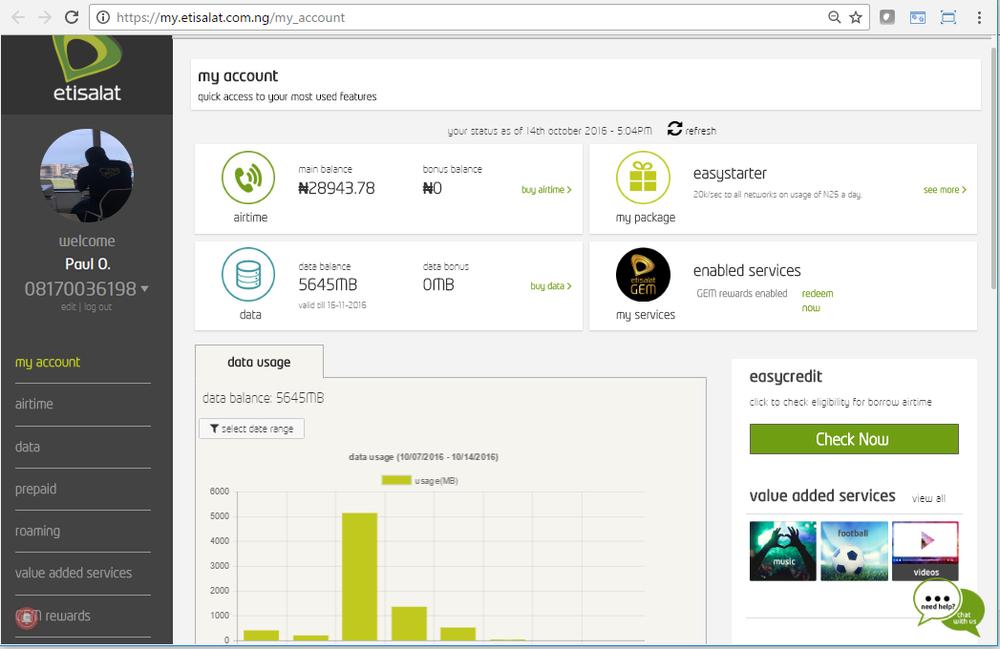Click see more for easystarter package
Image resolution: width=1000 pixels, height=649 pixels.
[945, 189]
